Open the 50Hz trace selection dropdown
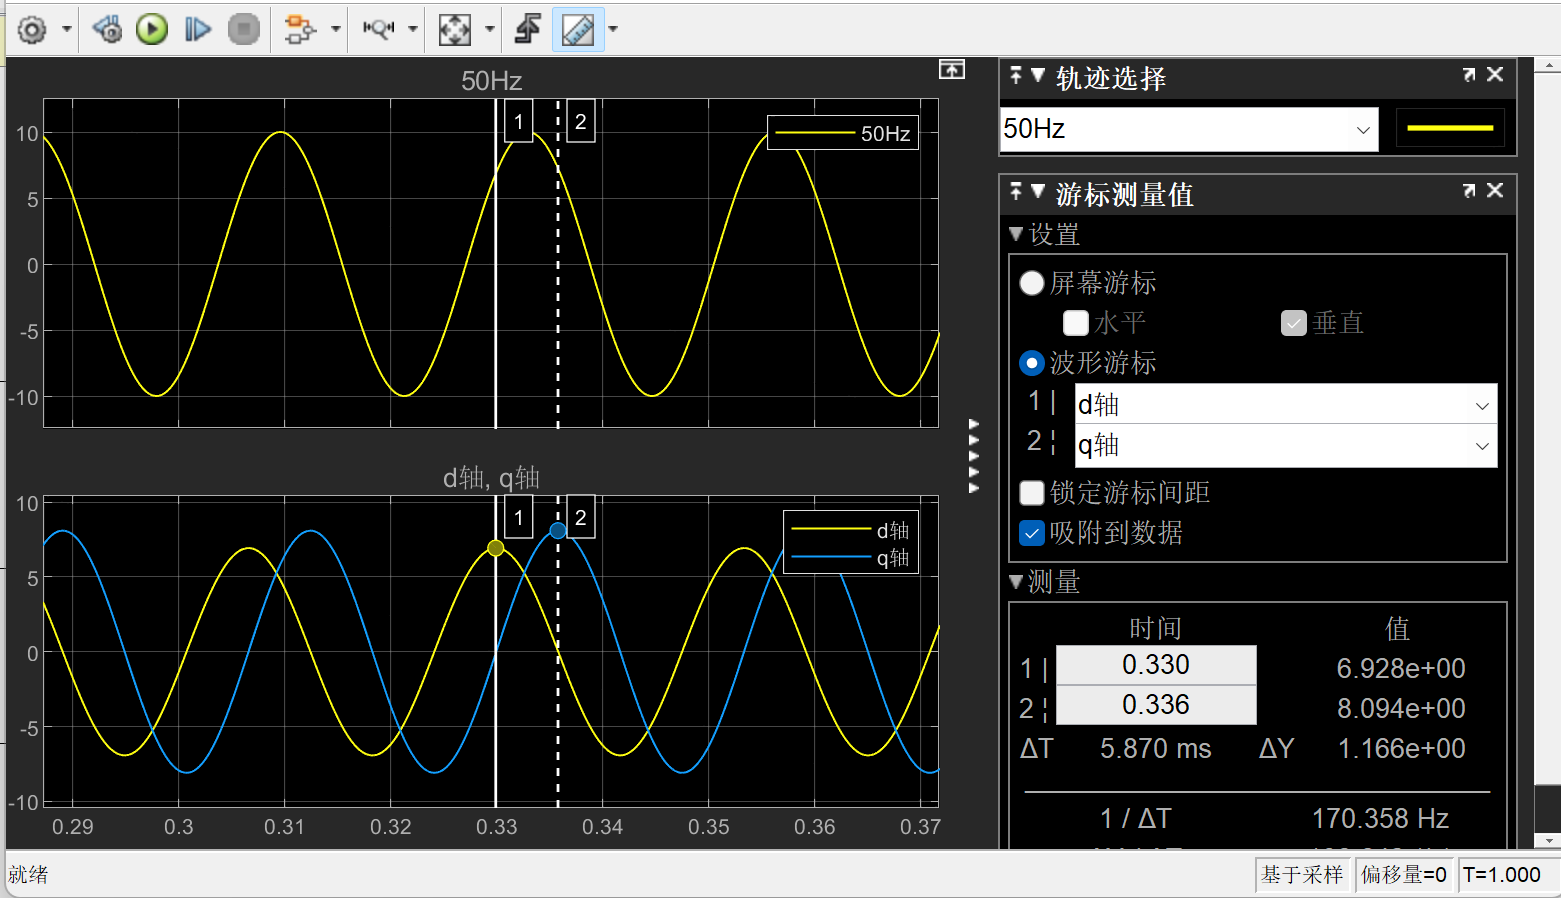The image size is (1561, 898). coord(1189,129)
